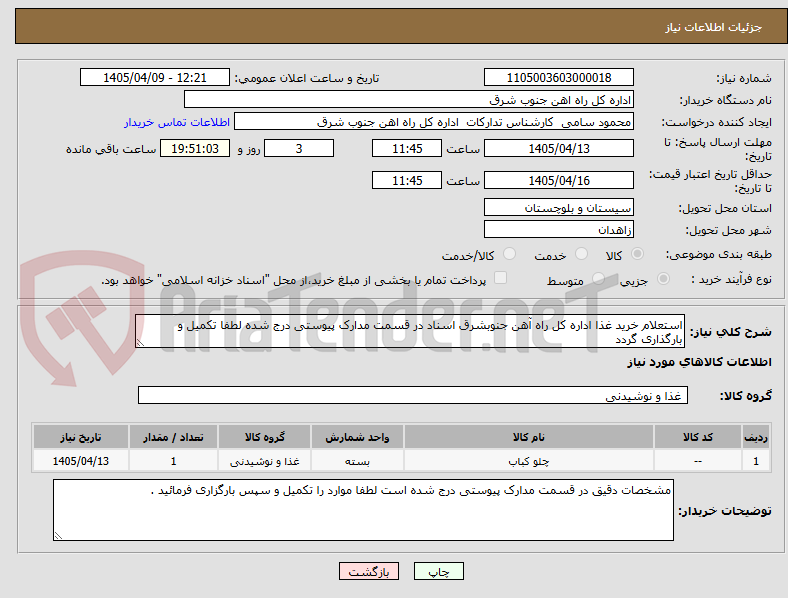This screenshot has height=598, width=788.
Task: Click the شرح کلی نیاز description textarea
Action: coord(410,332)
